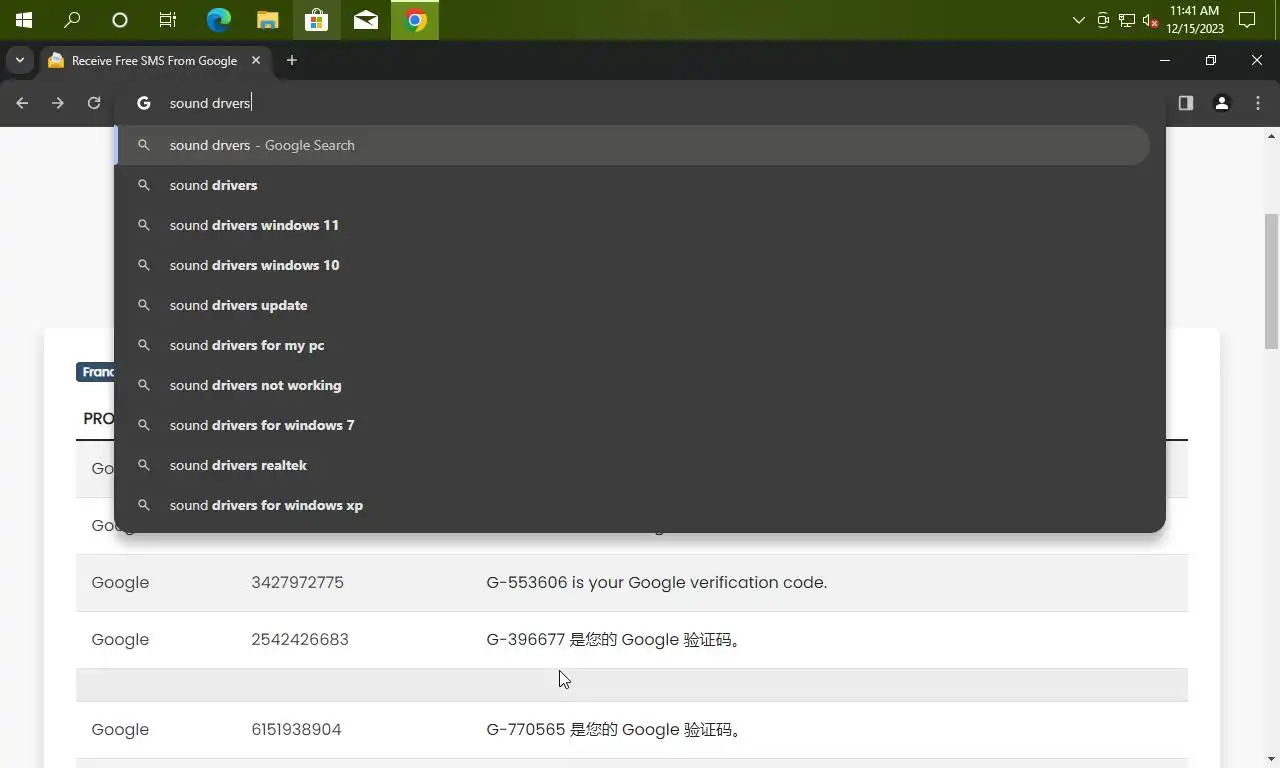Pick 'sound drivers windows 11' suggestion
Viewport: 1280px width, 768px height.
pos(632,225)
